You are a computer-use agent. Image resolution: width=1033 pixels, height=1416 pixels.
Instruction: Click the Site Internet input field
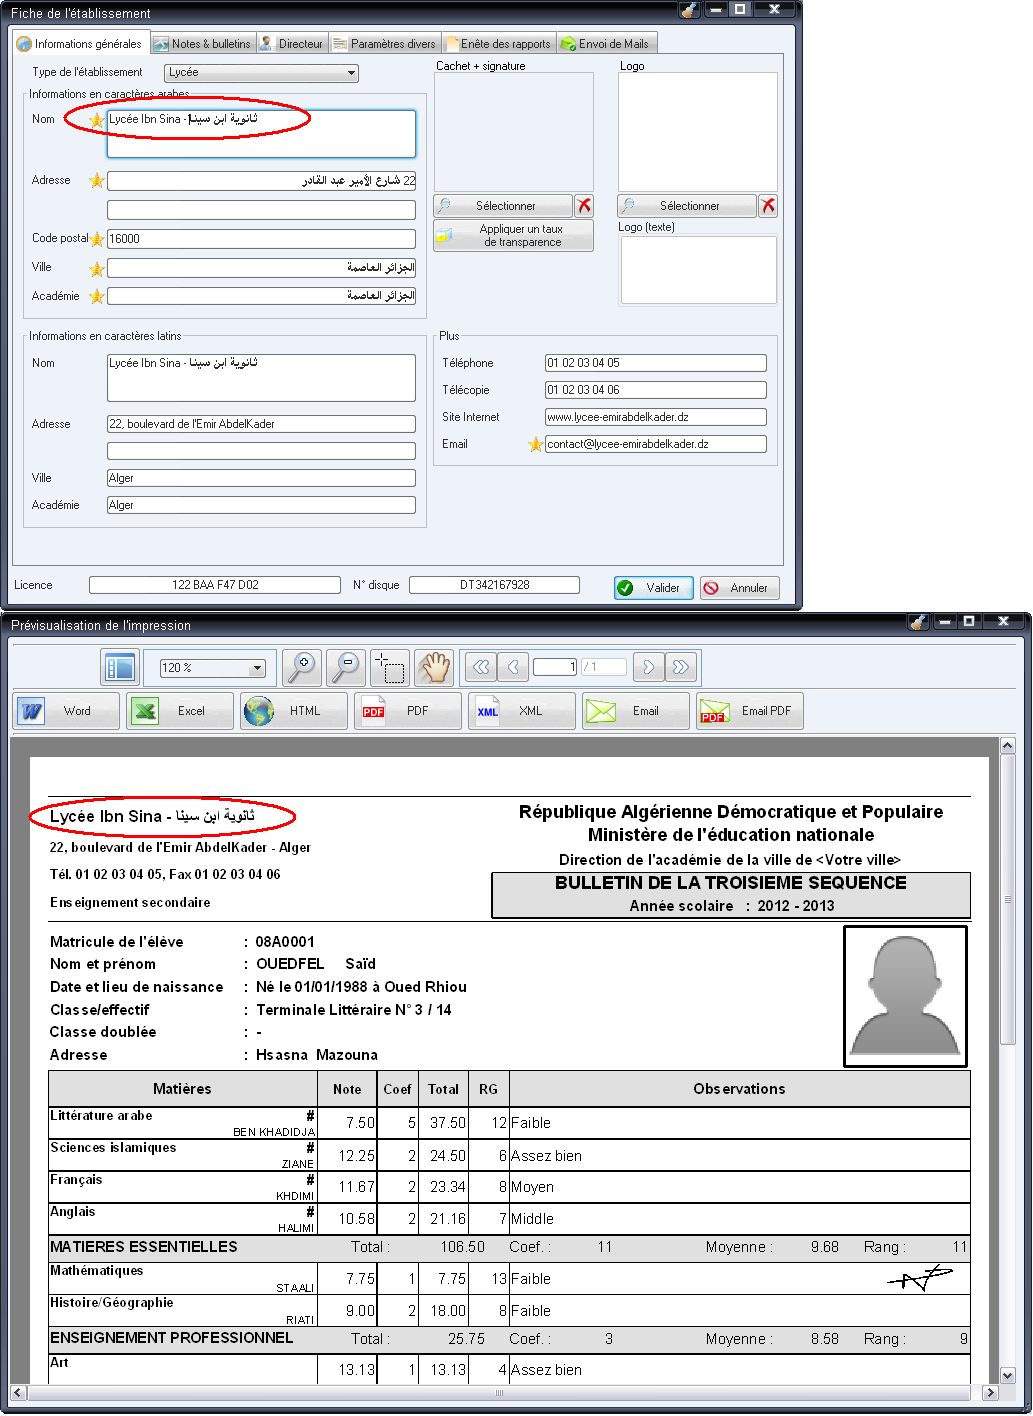pyautogui.click(x=656, y=417)
